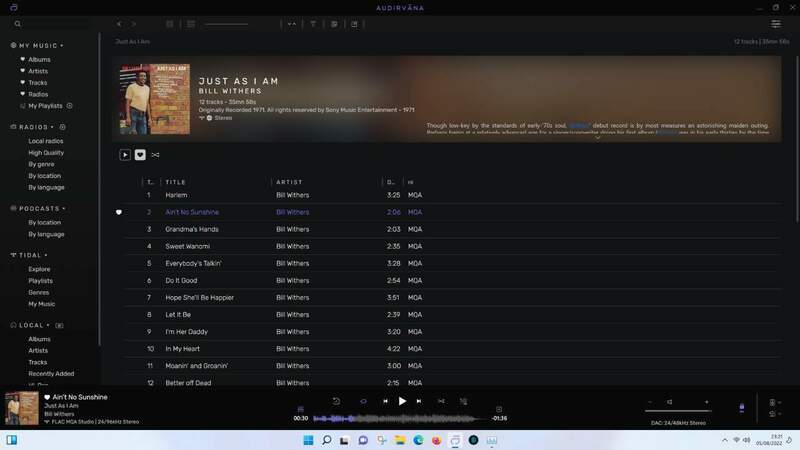Click the main play button in player bar
800x450 pixels.
402,401
